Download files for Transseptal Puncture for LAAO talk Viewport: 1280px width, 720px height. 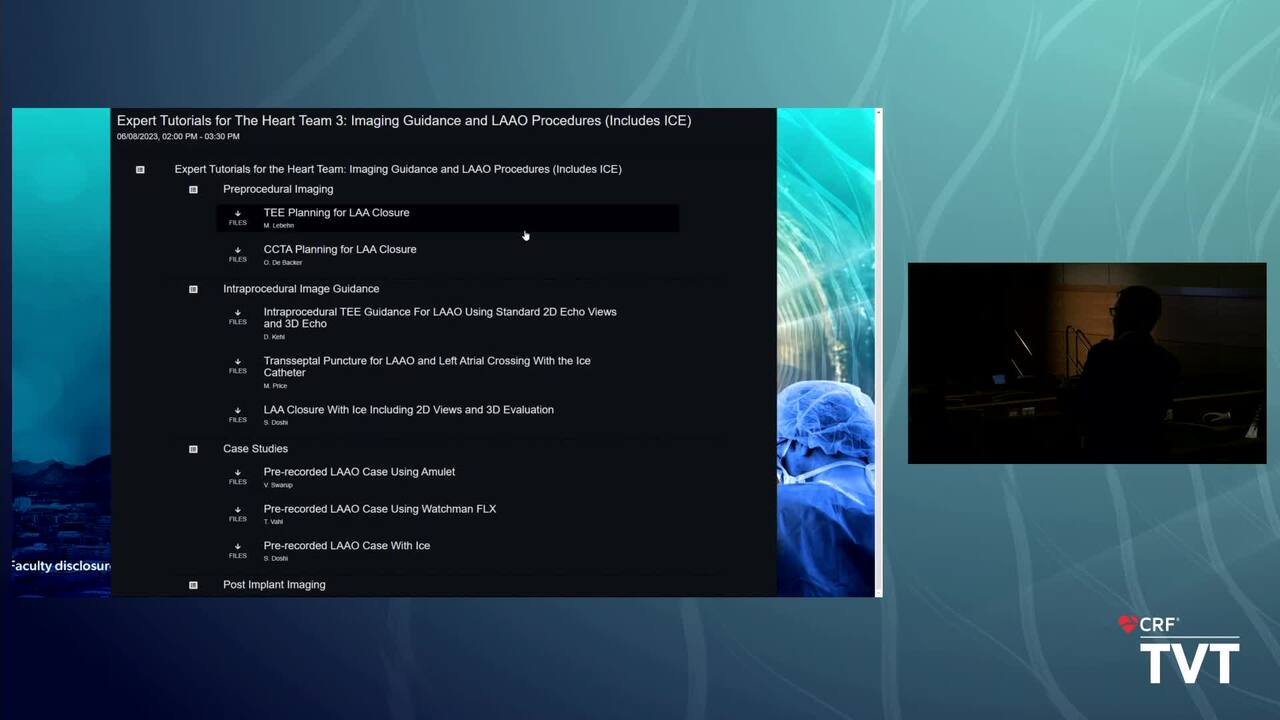(237, 366)
